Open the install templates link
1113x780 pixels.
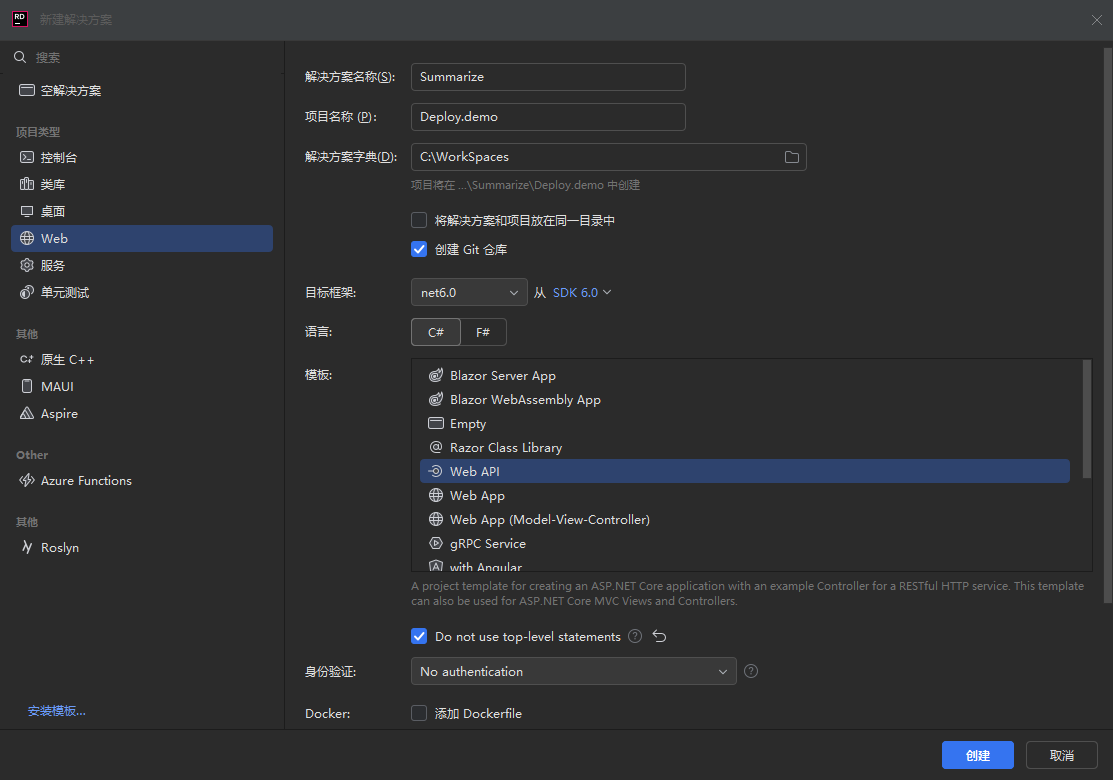coord(57,711)
